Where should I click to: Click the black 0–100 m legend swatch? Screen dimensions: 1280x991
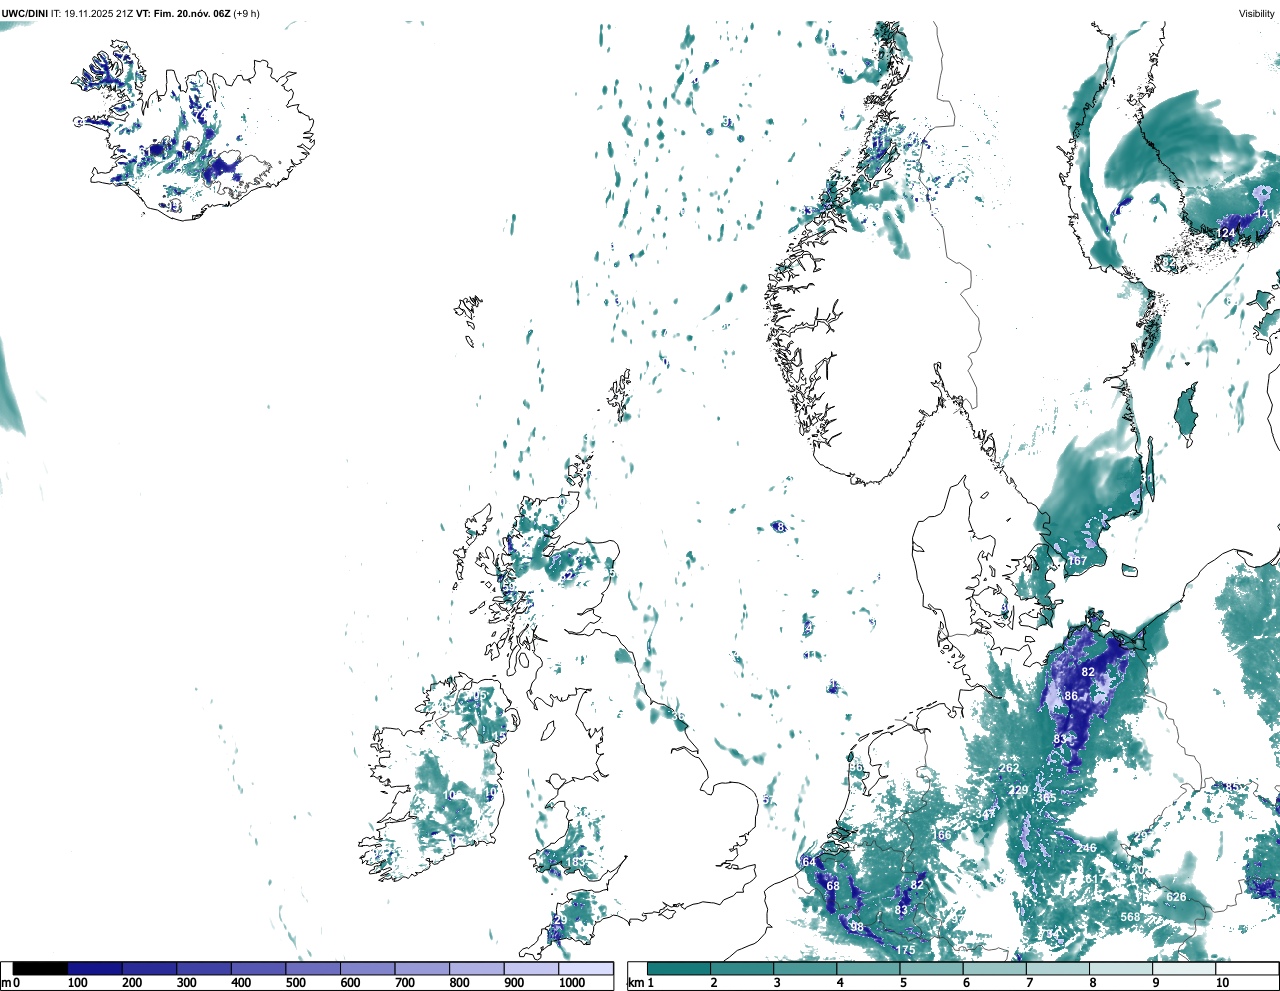[x=41, y=968]
